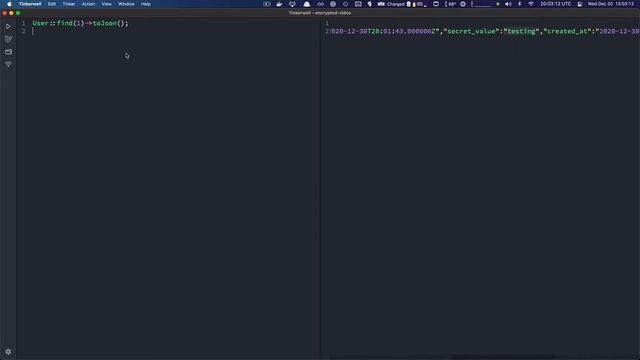Click the clock-like menu bar icon
The image size is (640, 360).
345,4
